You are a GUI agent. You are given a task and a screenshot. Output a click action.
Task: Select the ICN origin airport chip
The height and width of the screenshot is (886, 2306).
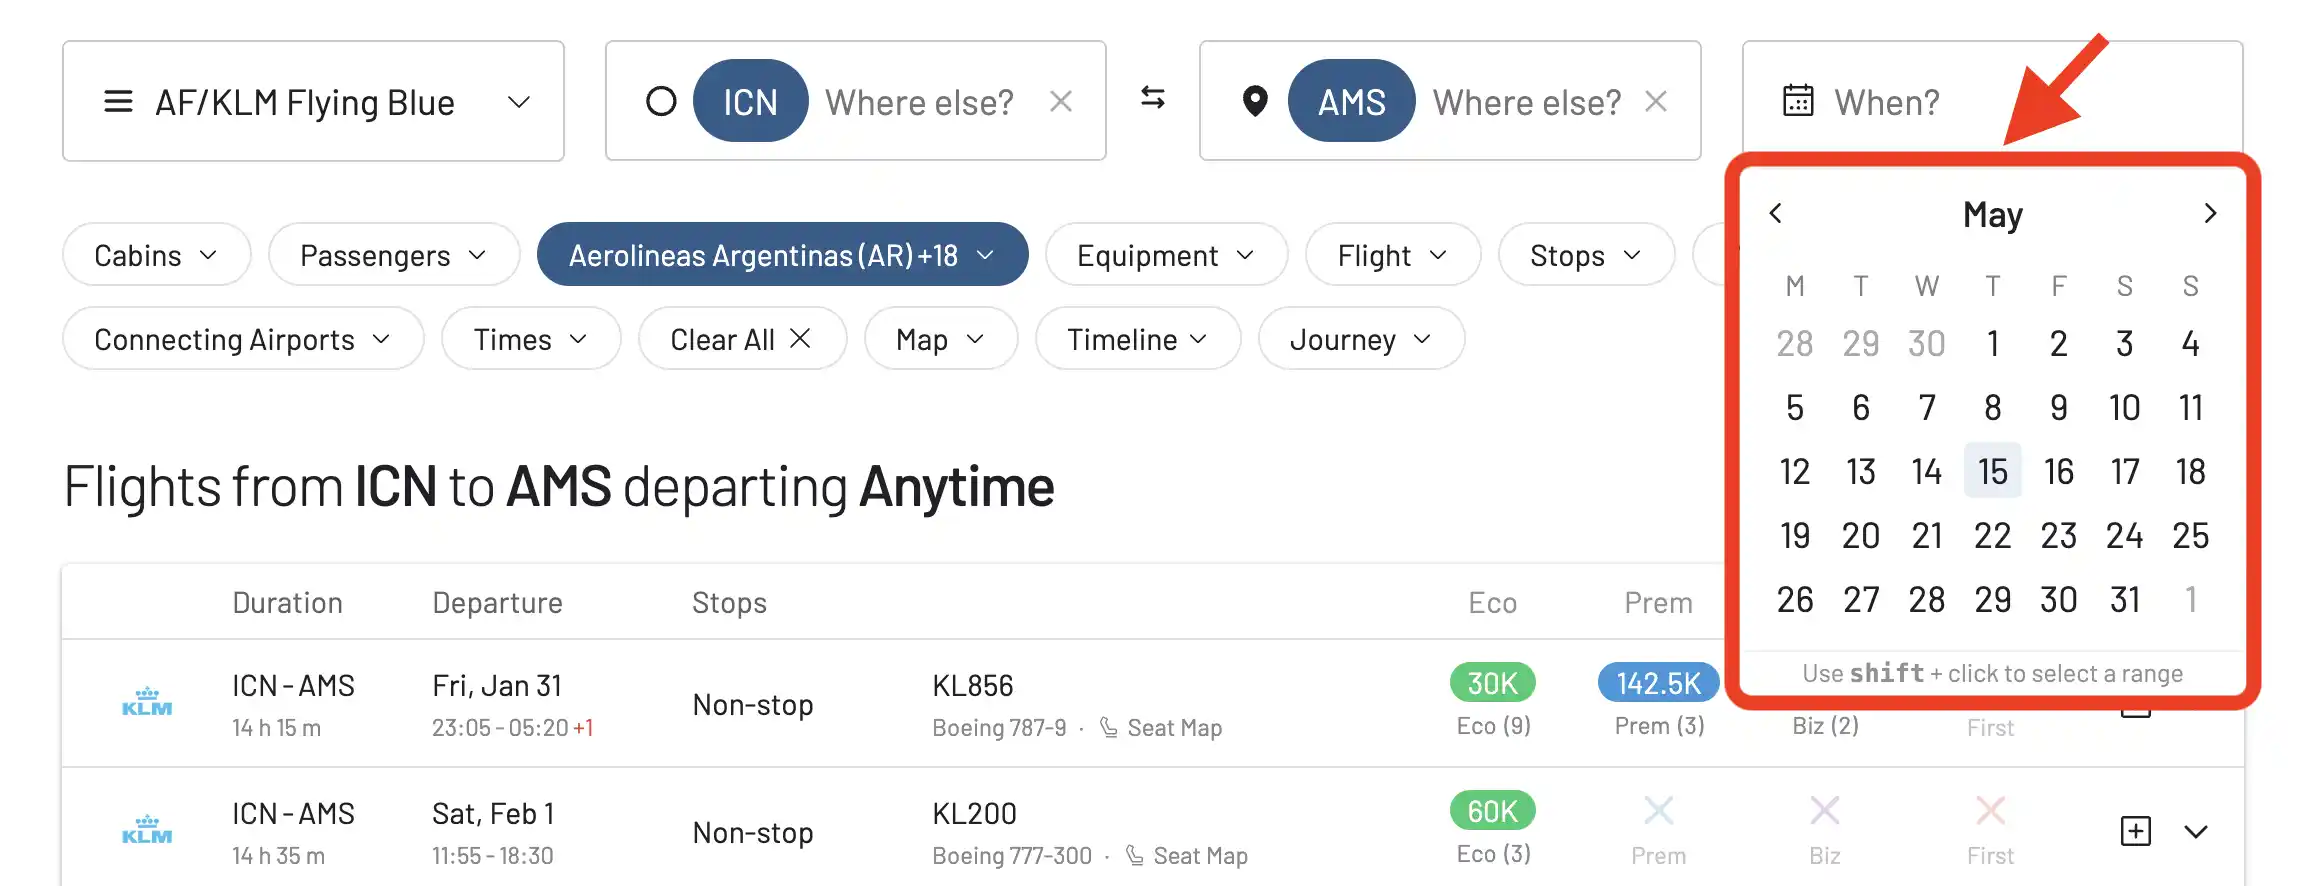click(x=750, y=101)
